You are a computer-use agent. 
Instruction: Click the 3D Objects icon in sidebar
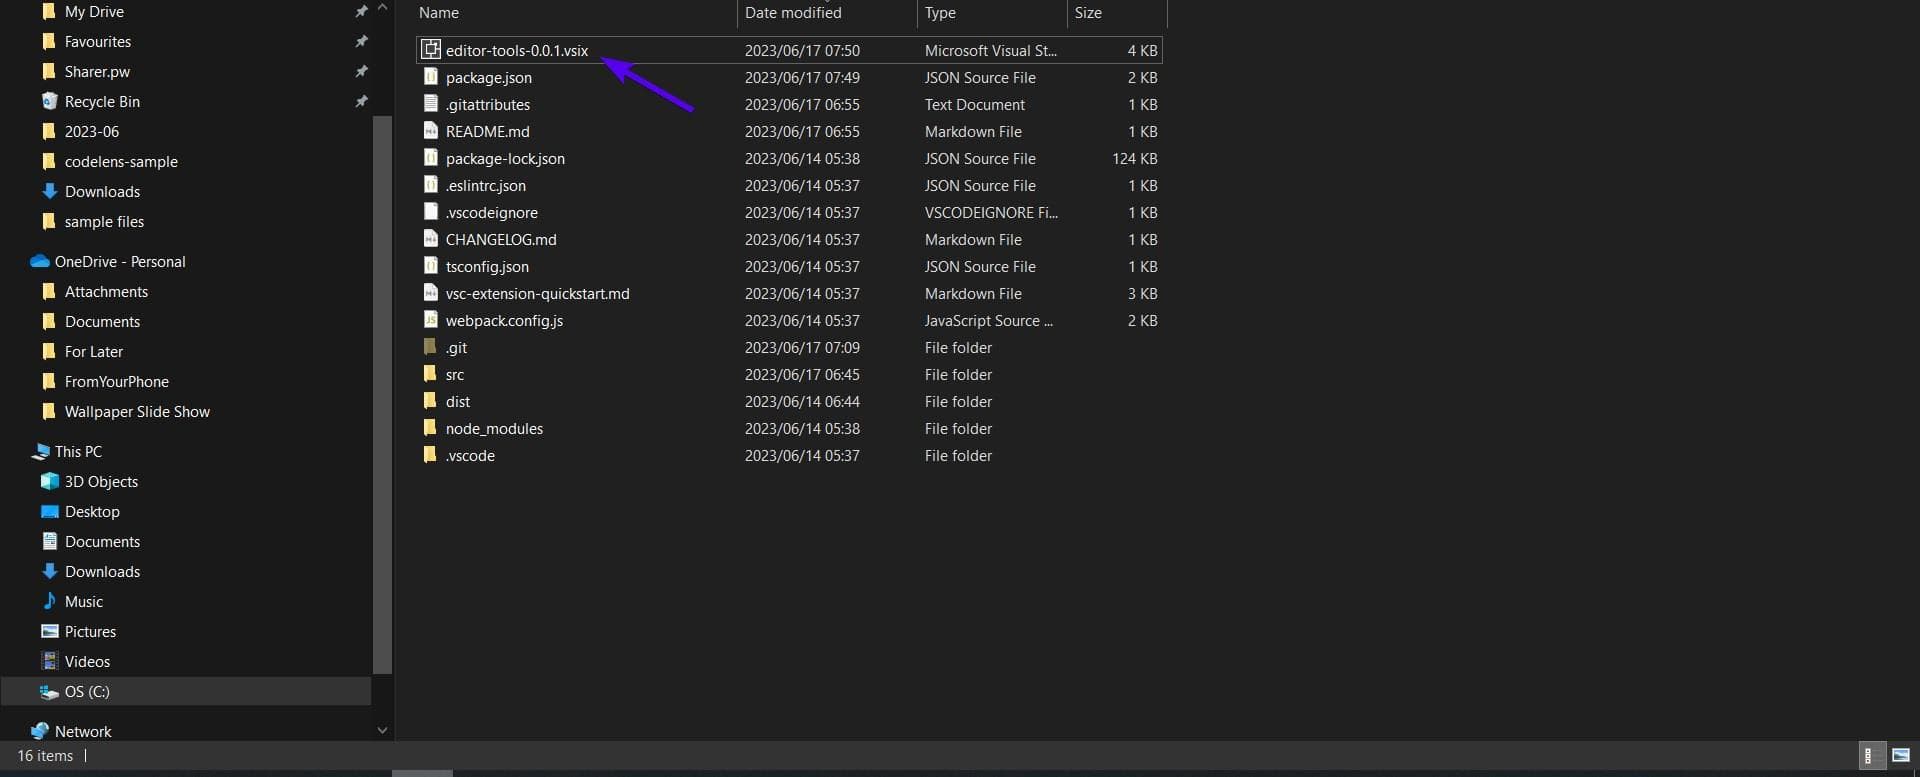(49, 481)
